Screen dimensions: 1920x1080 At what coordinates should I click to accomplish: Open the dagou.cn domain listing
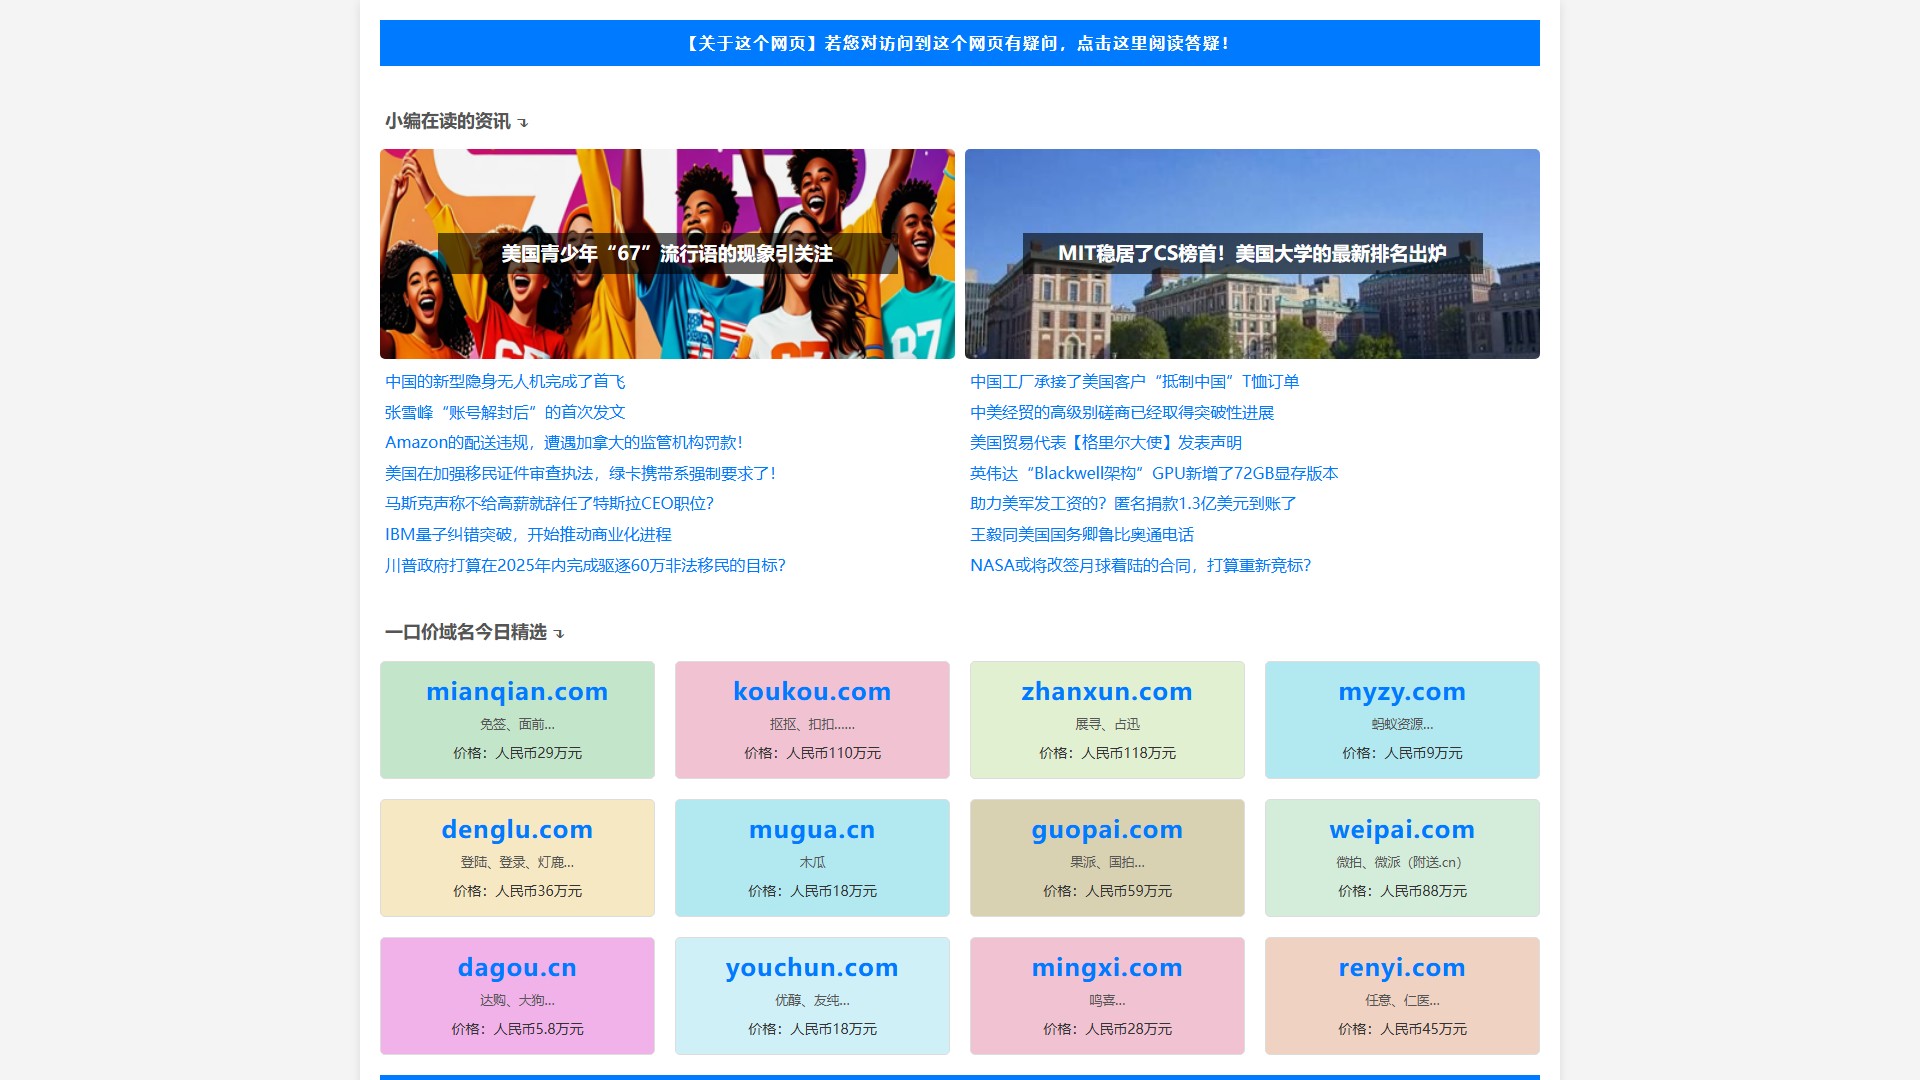pos(517,995)
